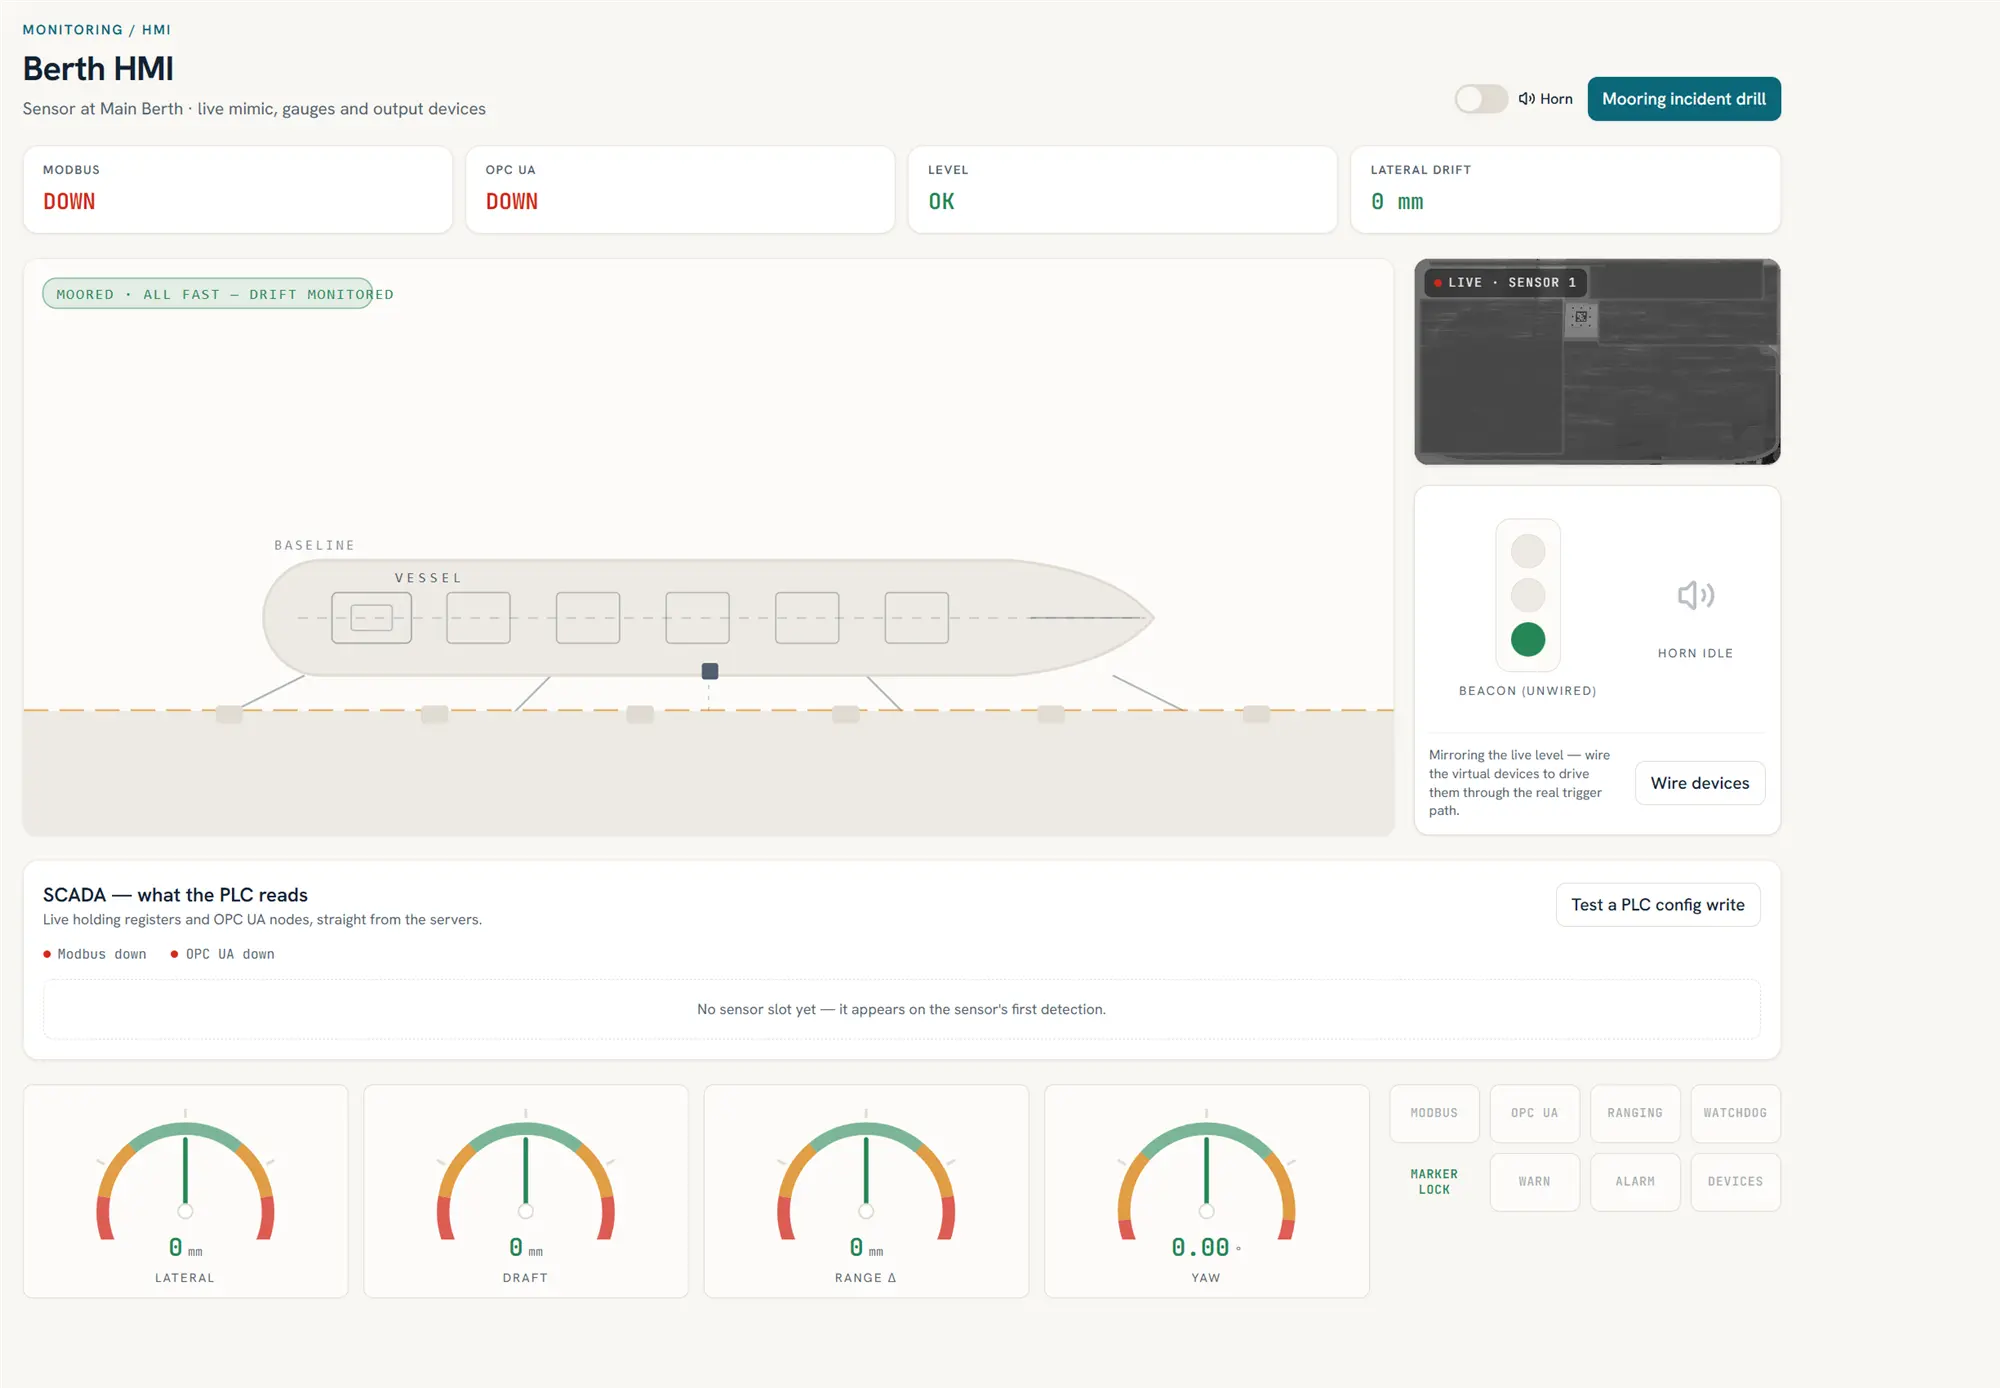Click the middle beacon light
Viewport: 2000px width, 1388px height.
tap(1528, 595)
